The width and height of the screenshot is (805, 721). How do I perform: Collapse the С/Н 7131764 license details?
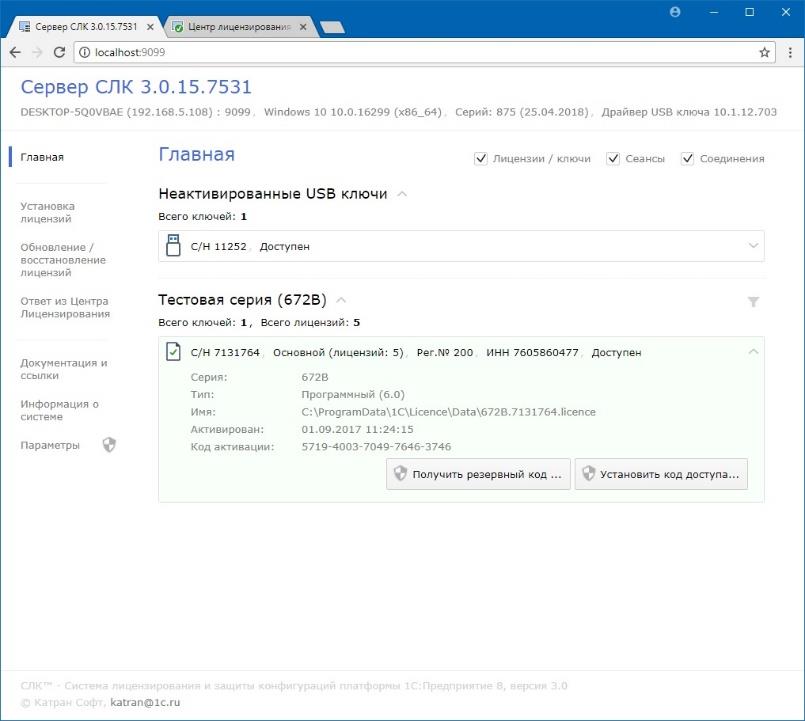(753, 352)
